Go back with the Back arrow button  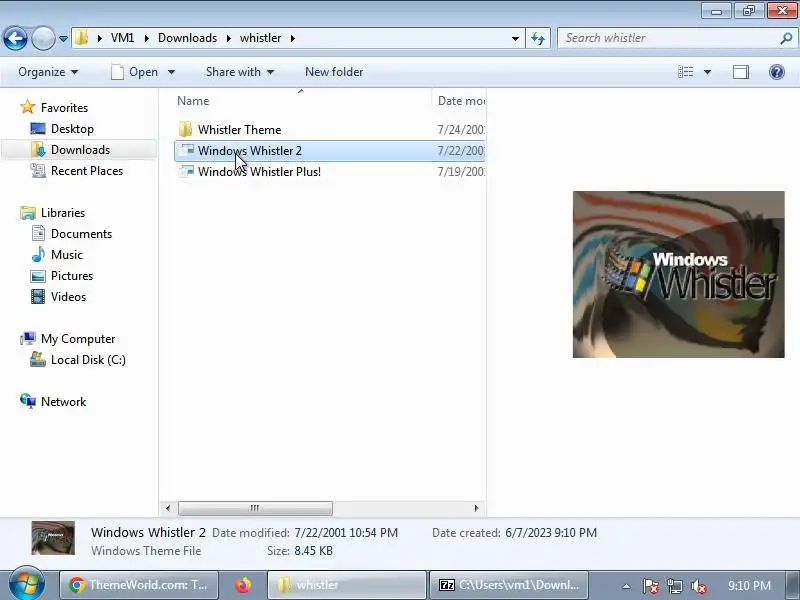pyautogui.click(x=15, y=38)
